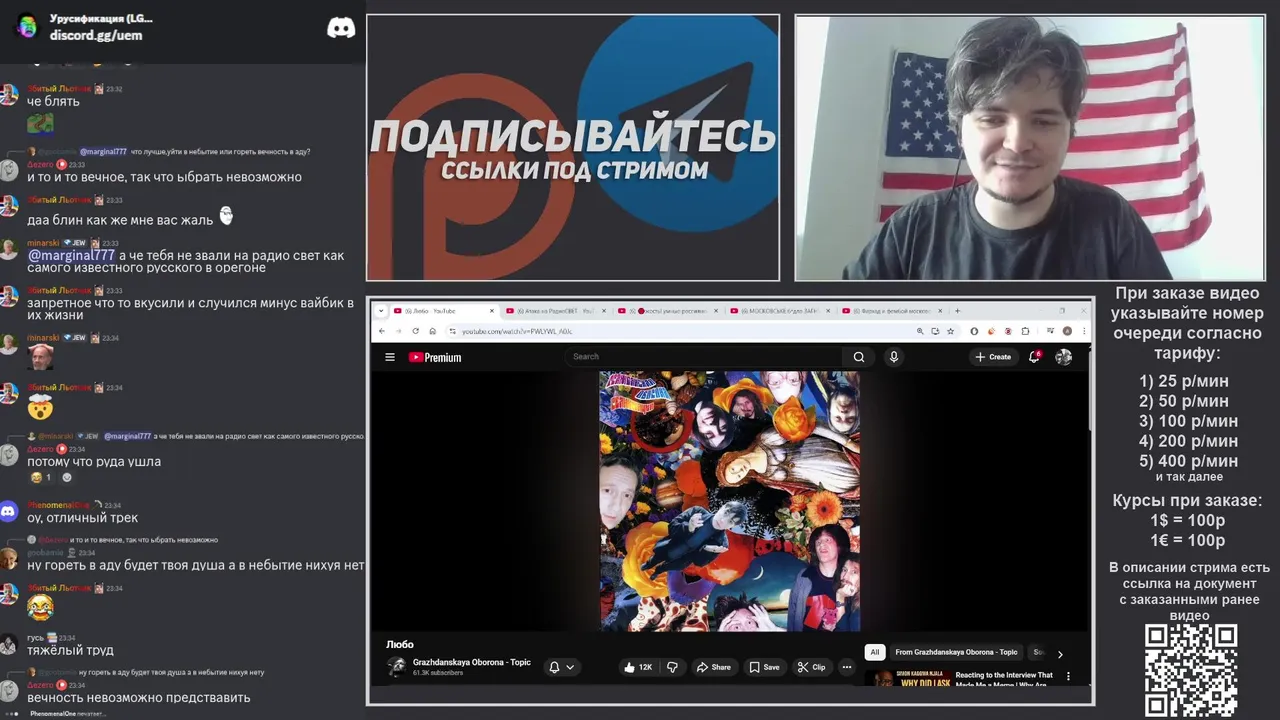This screenshot has width=1280, height=720.
Task: Go forward with the browser forward arrow
Action: click(398, 331)
